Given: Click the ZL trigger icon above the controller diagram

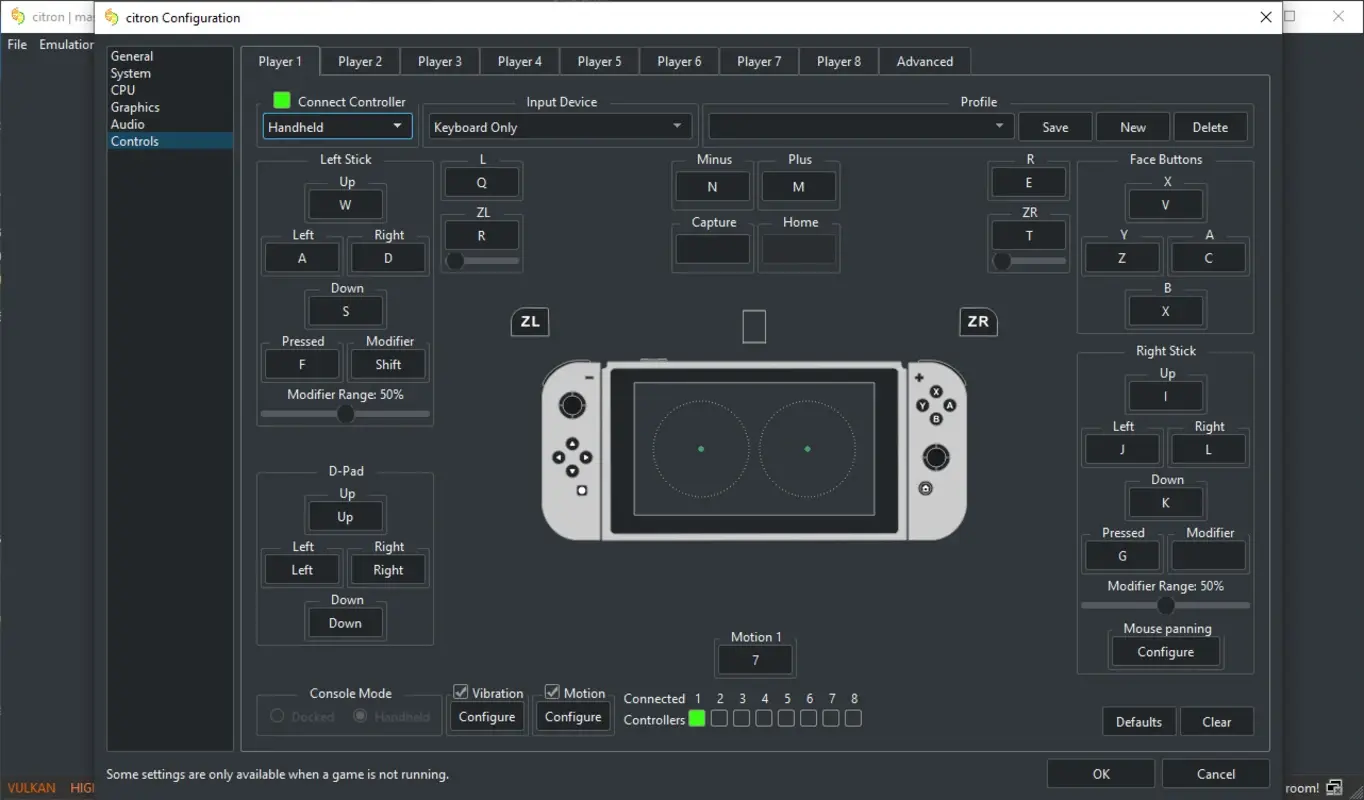Looking at the screenshot, I should click(x=529, y=321).
